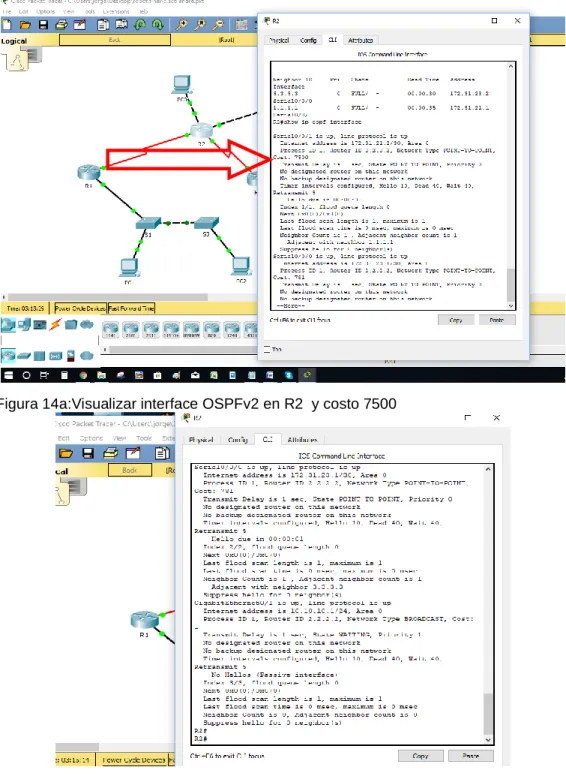Pick the 1240 router model

click(x=232, y=330)
